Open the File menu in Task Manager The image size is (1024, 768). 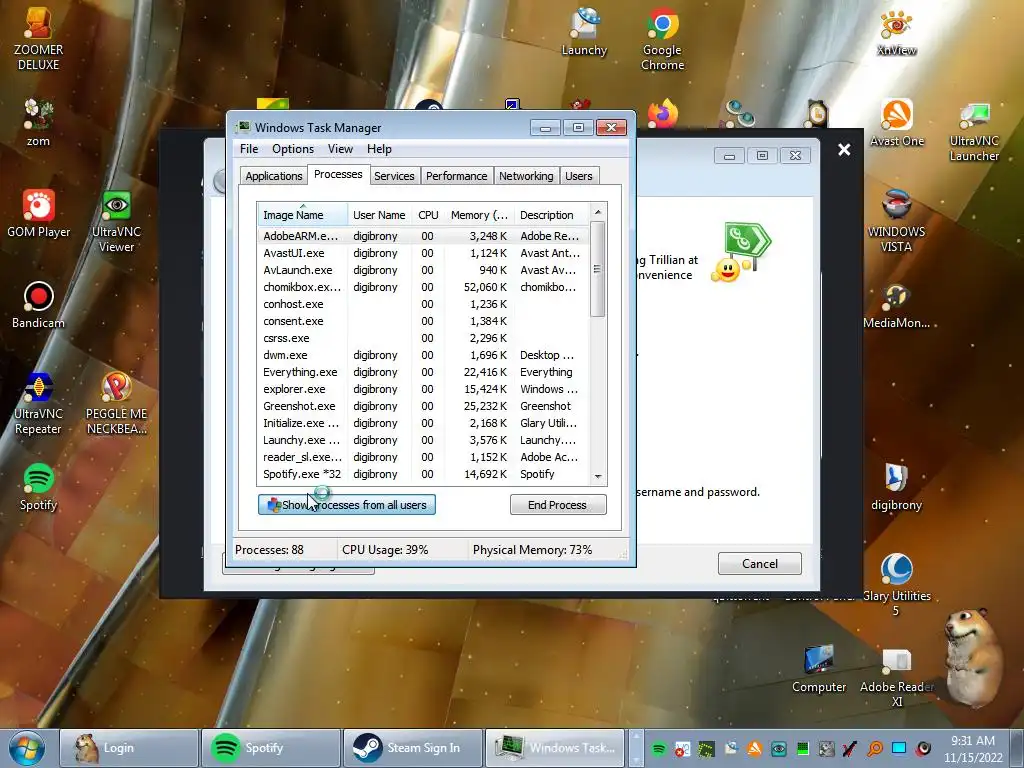[x=249, y=149]
